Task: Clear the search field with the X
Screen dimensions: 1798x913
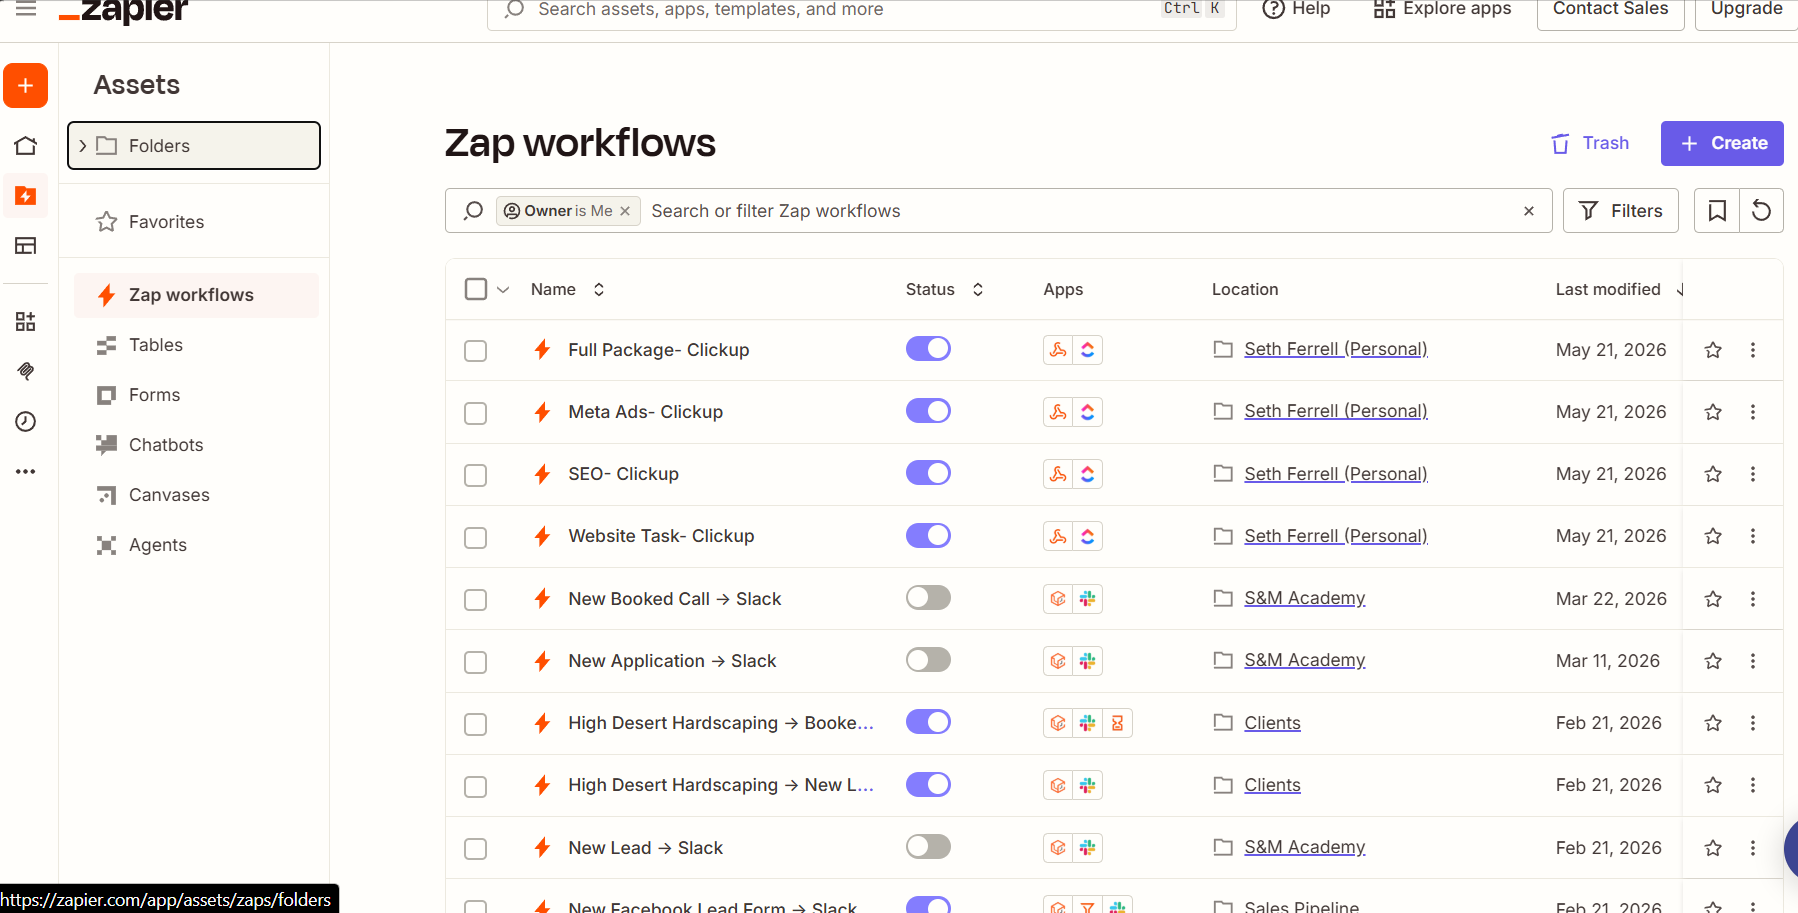Action: point(1529,211)
